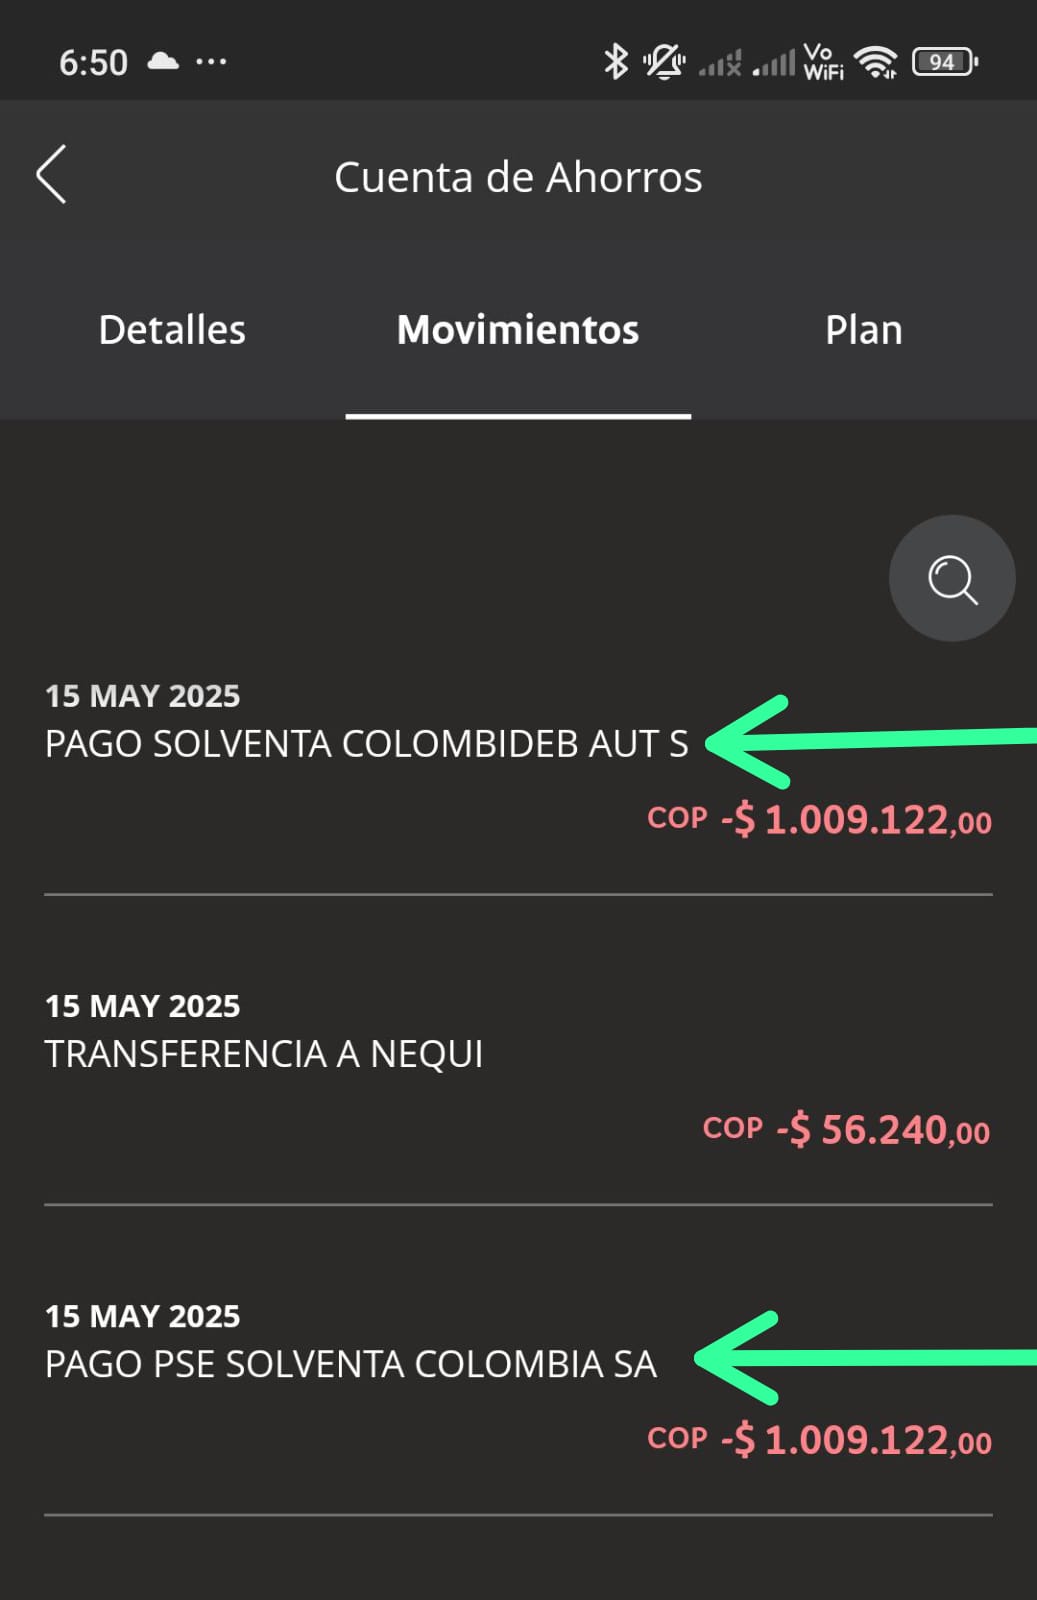Tap the clock showing 6:50
This screenshot has width=1037, height=1600.
pos(93,62)
